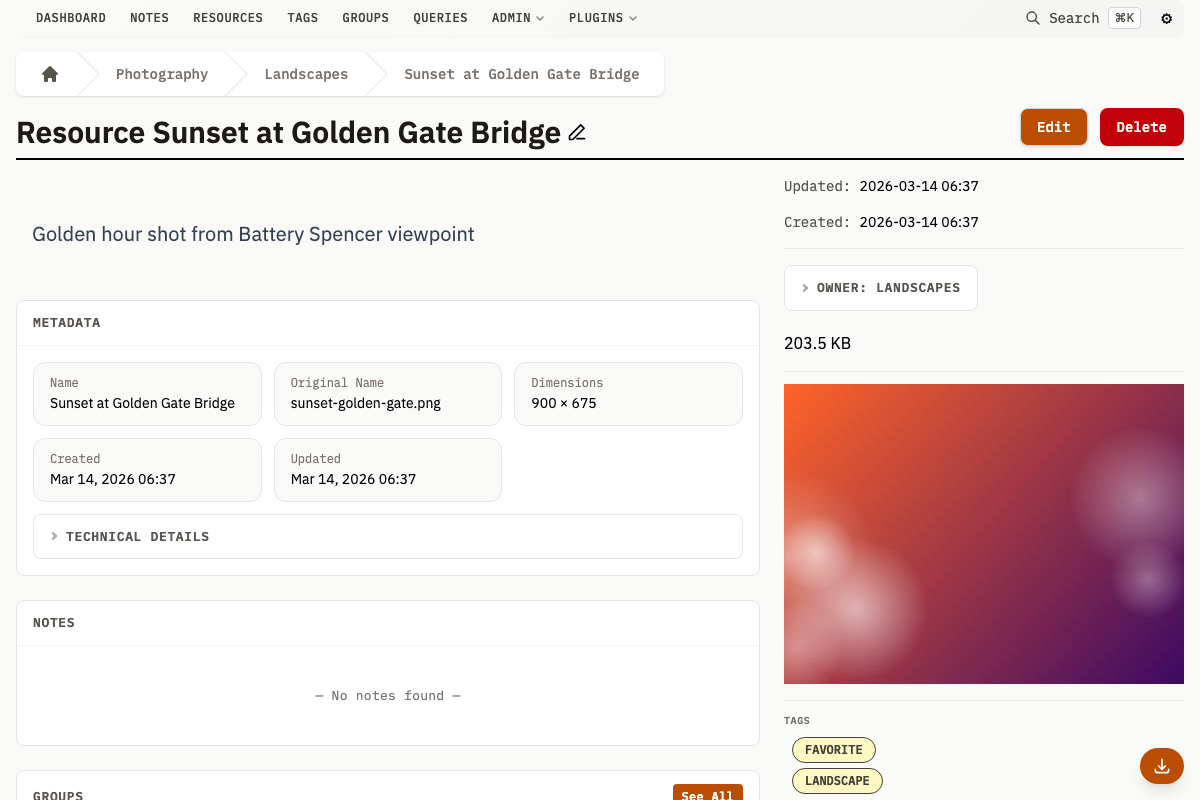Open the Photography breadcrumb link

pos(162,73)
